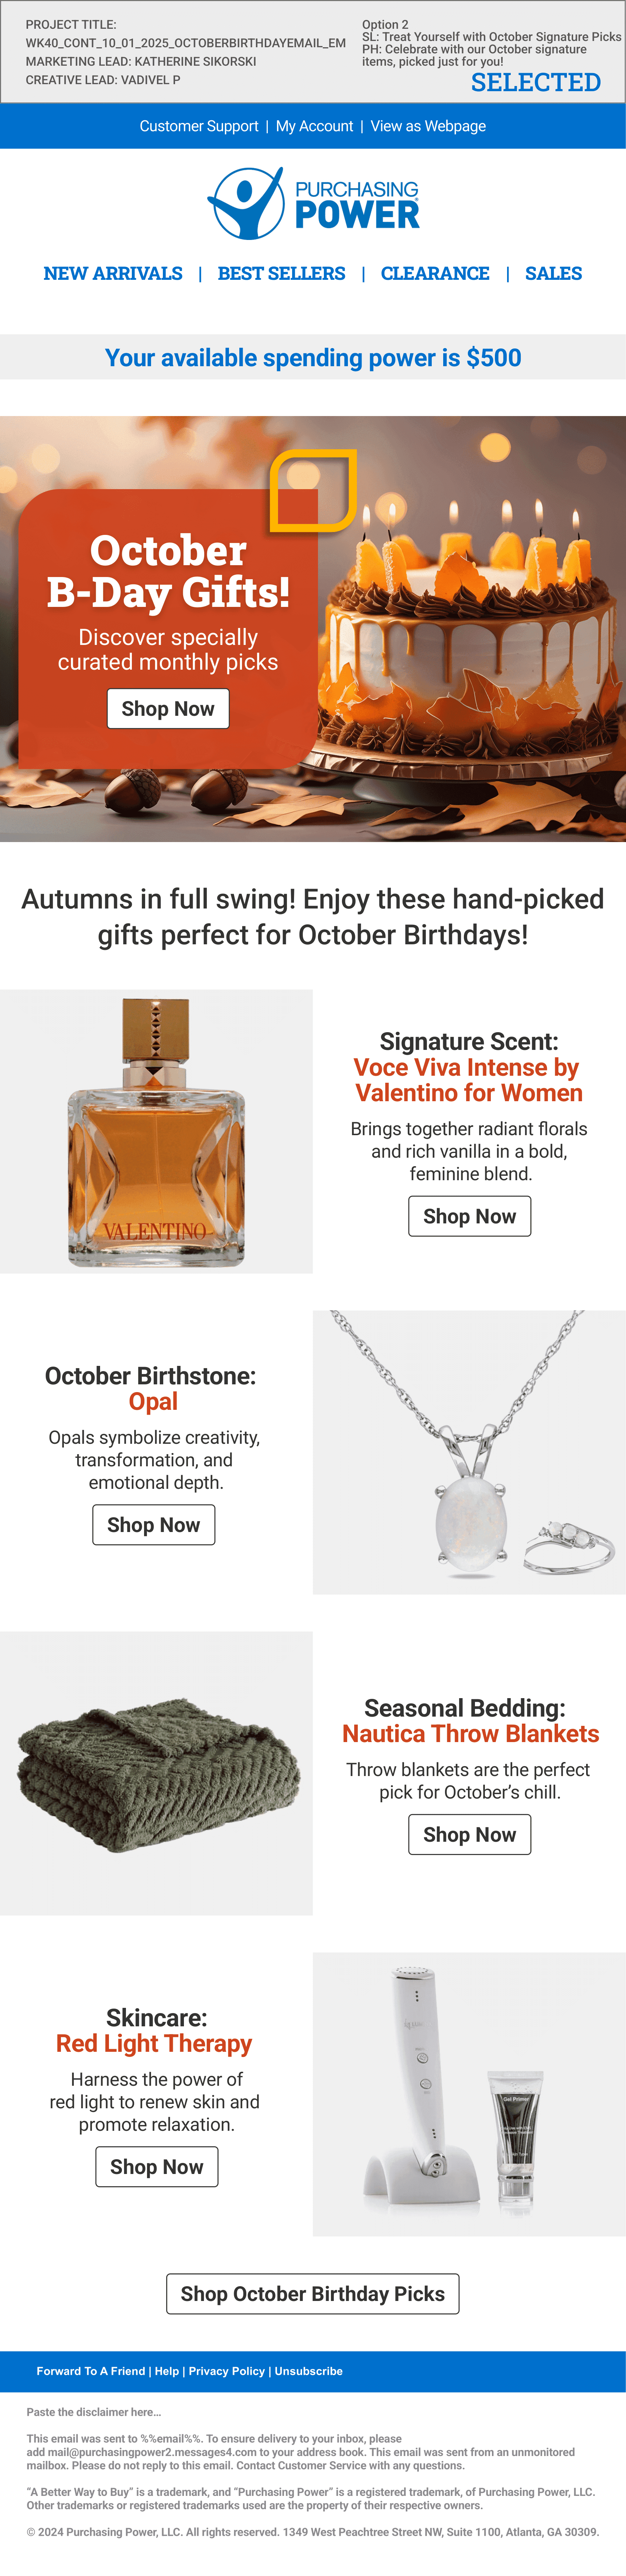Shop Now for Nautica Throw Blankets

pyautogui.click(x=469, y=1834)
